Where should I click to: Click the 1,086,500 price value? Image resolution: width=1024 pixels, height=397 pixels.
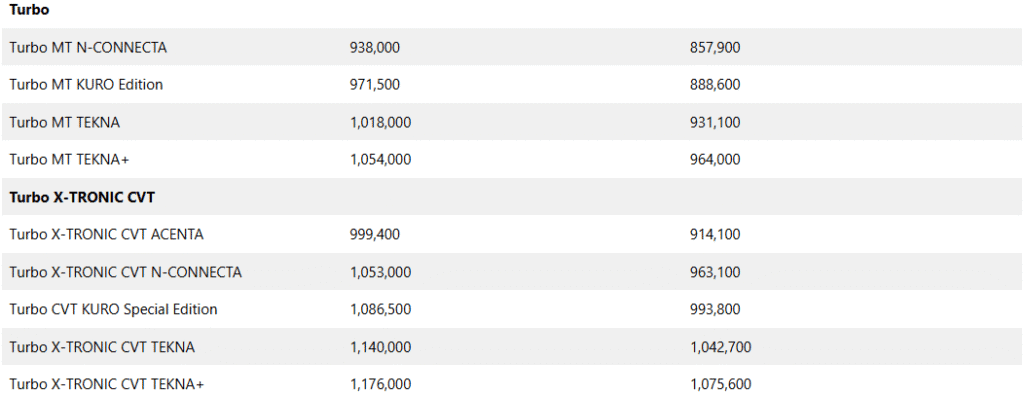pos(381,309)
